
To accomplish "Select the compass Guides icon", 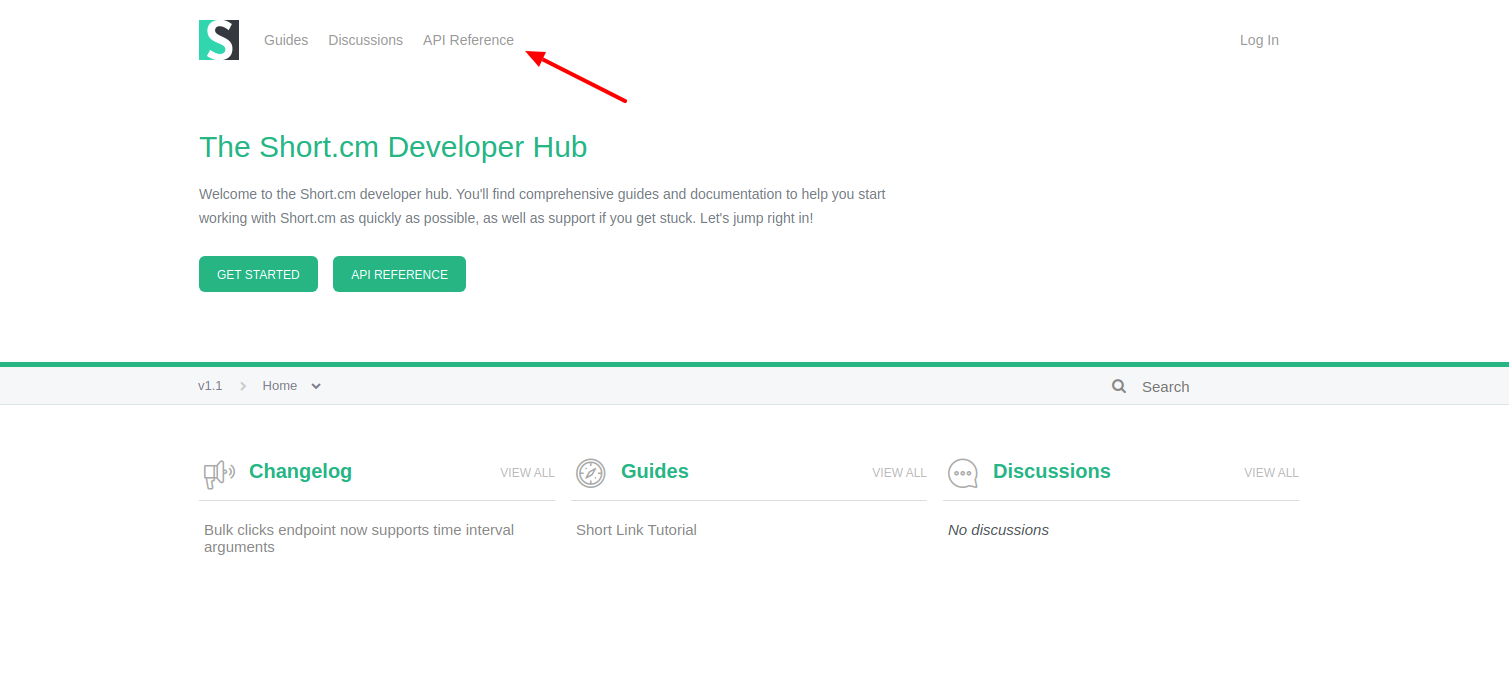I will coord(590,473).
